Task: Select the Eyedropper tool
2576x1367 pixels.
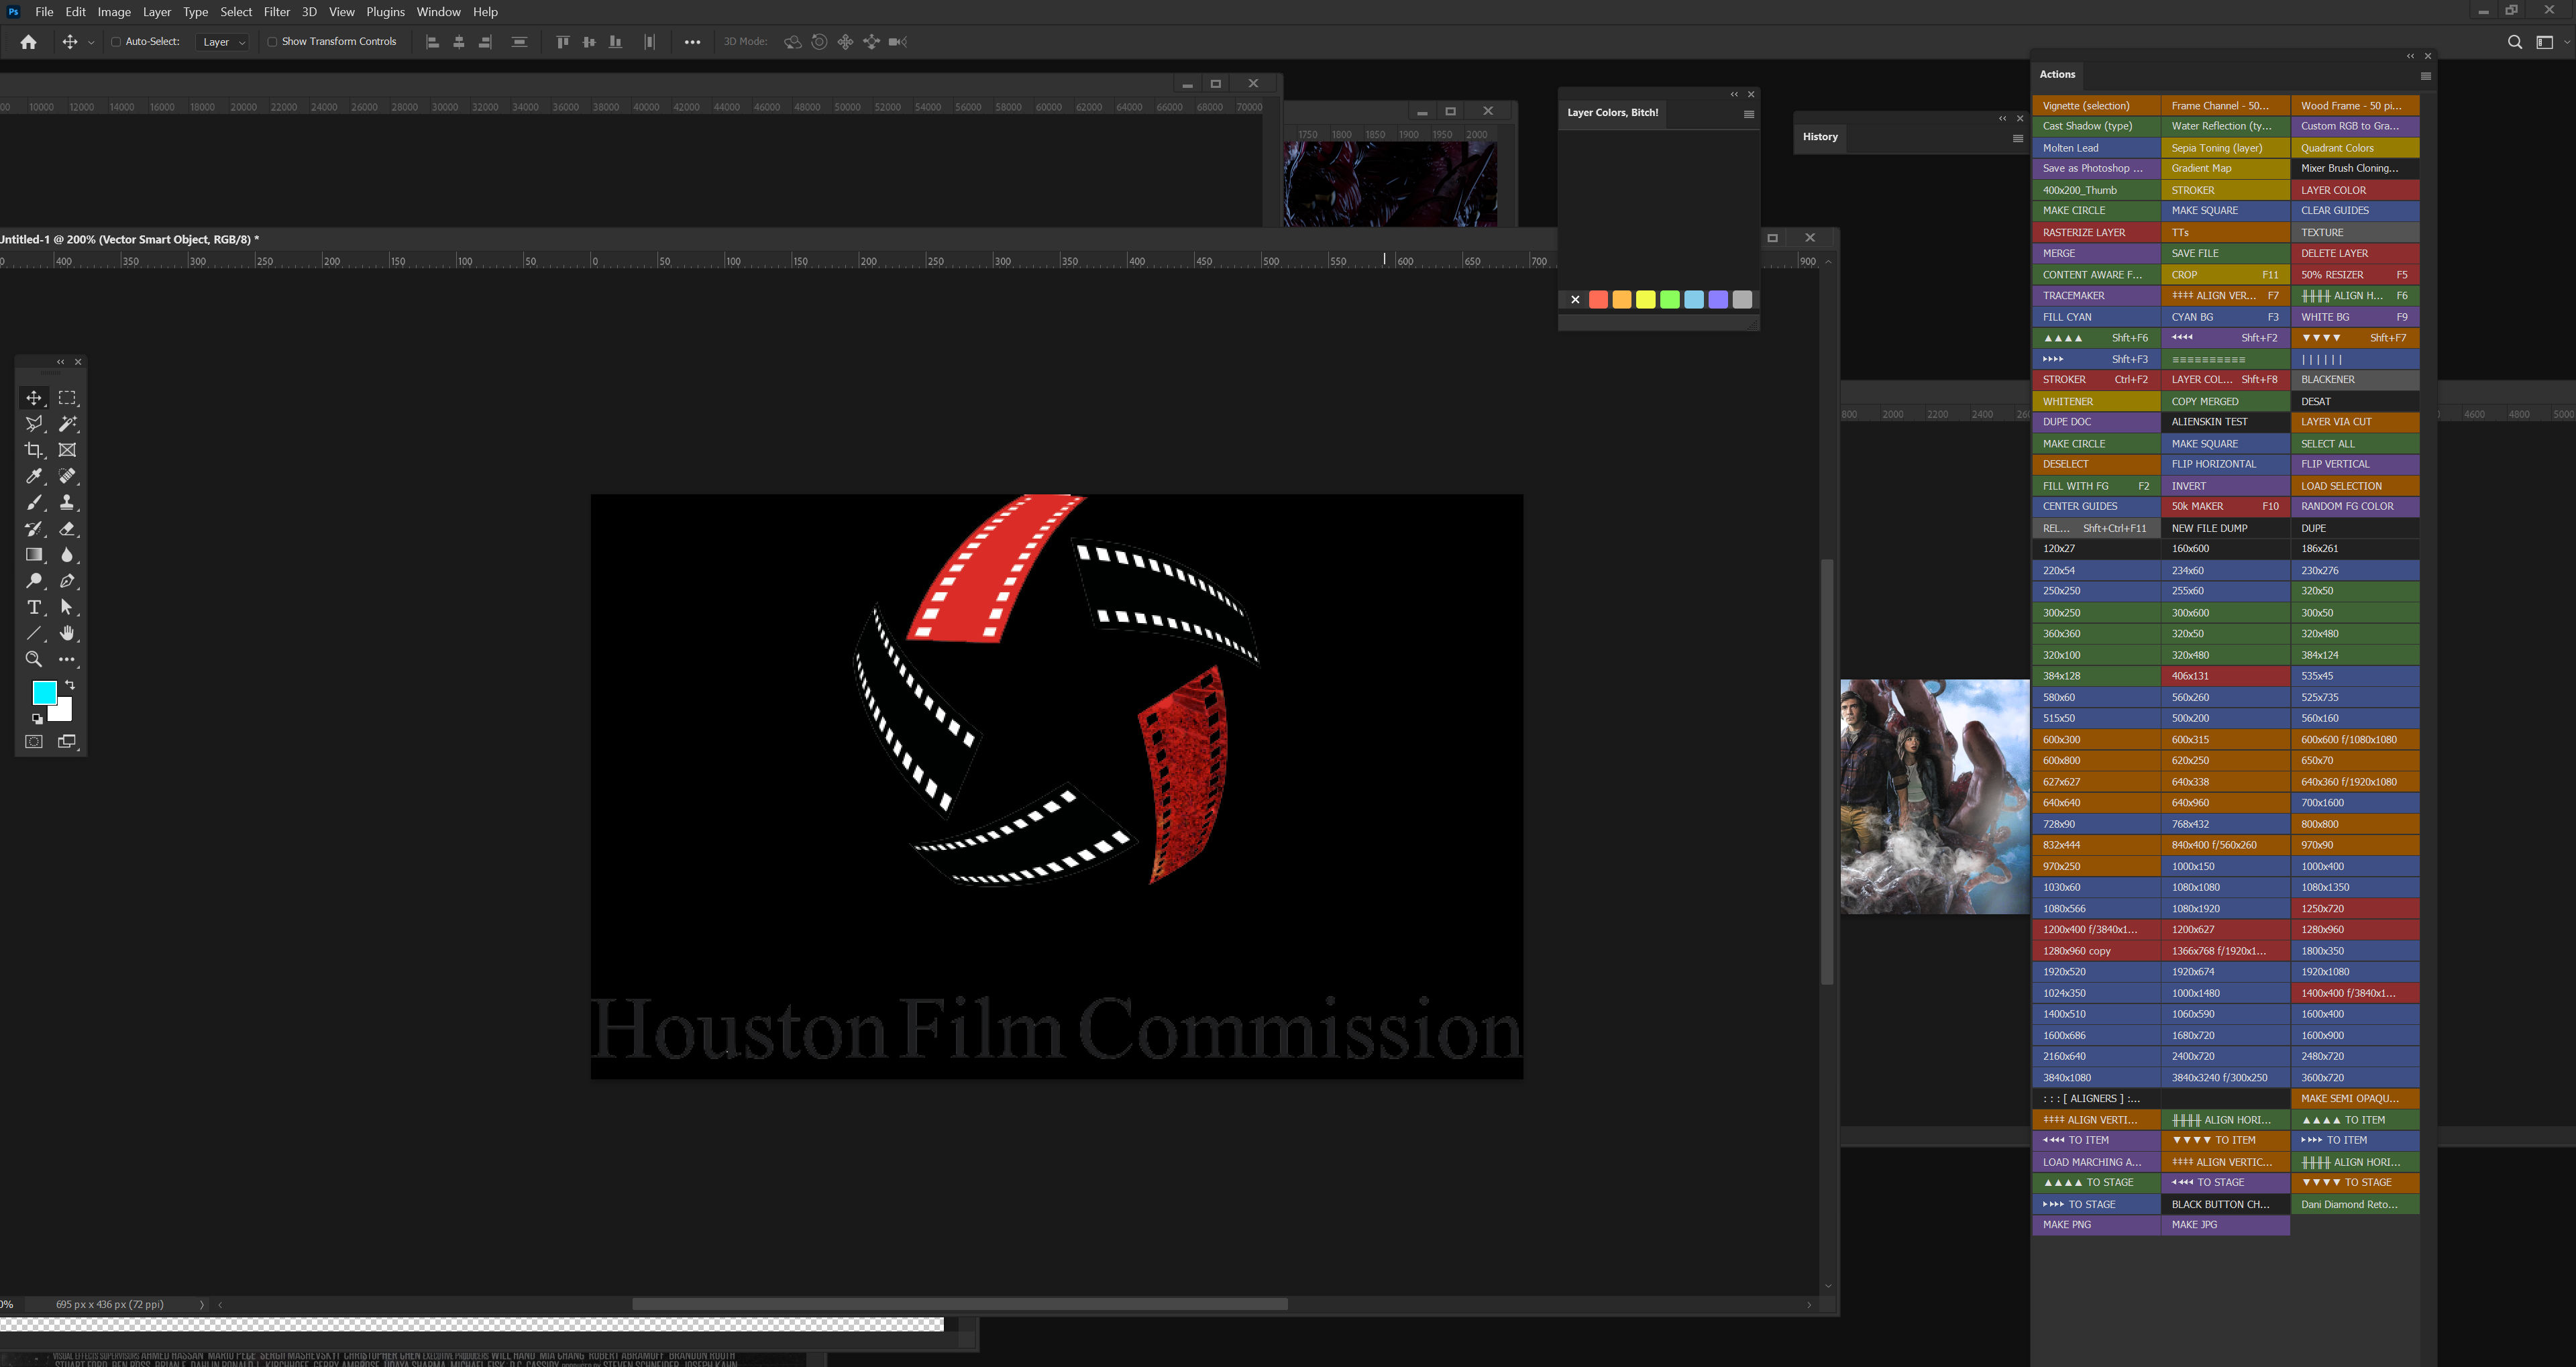Action: (x=34, y=476)
